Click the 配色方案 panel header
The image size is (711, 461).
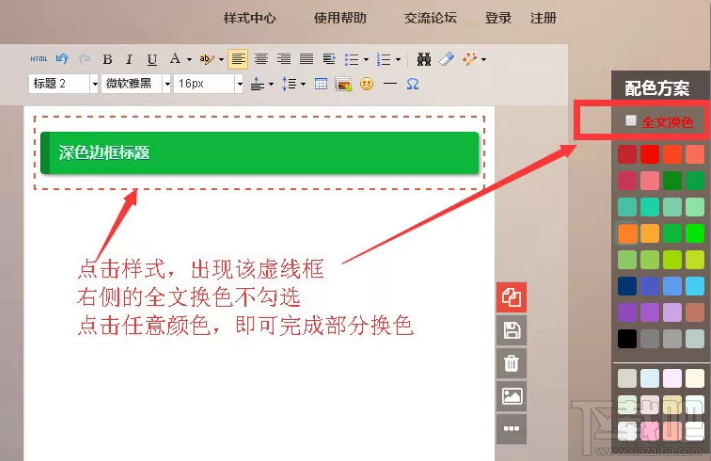click(x=657, y=88)
